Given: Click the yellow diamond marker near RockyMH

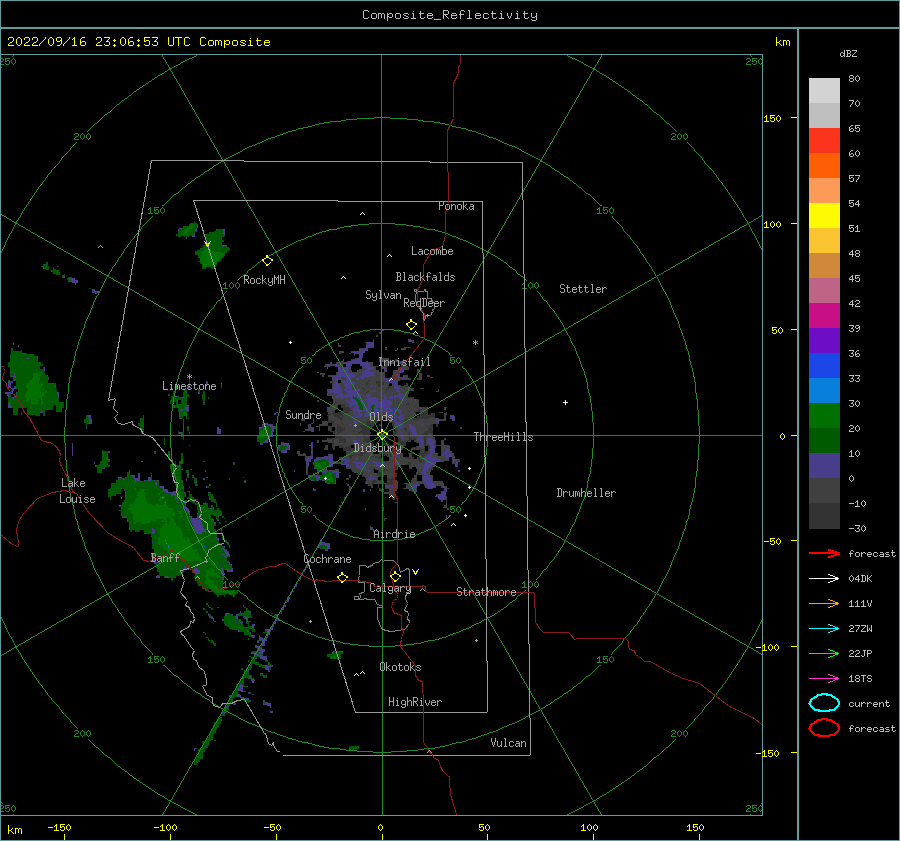Looking at the screenshot, I should 267,261.
